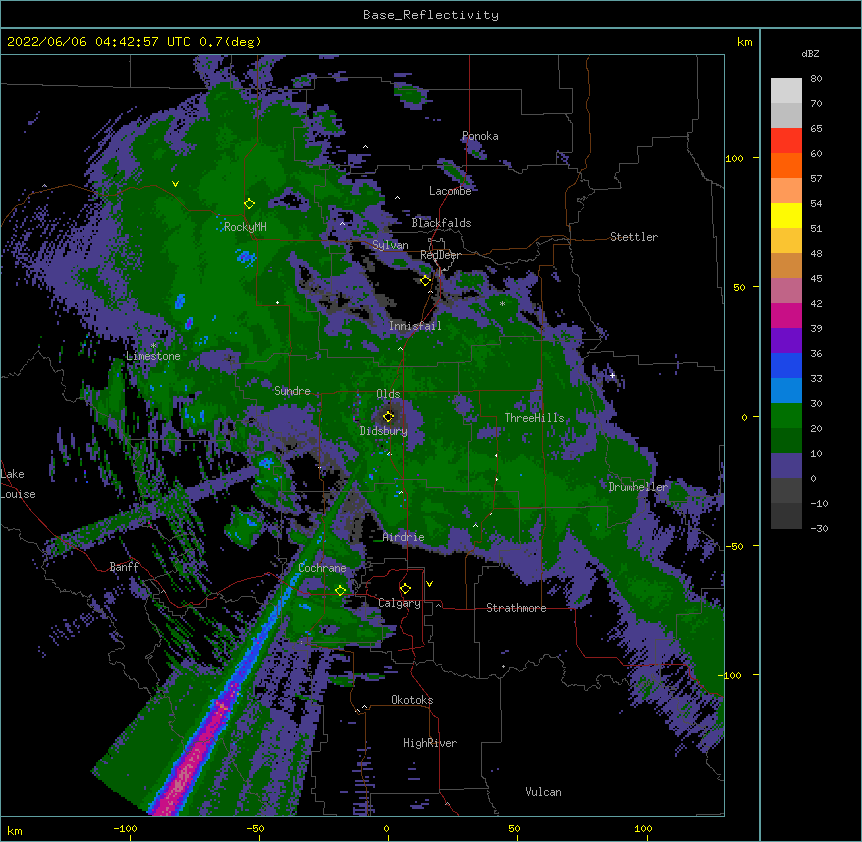Click the -100 tick on the bottom axis

pyautogui.click(x=125, y=828)
